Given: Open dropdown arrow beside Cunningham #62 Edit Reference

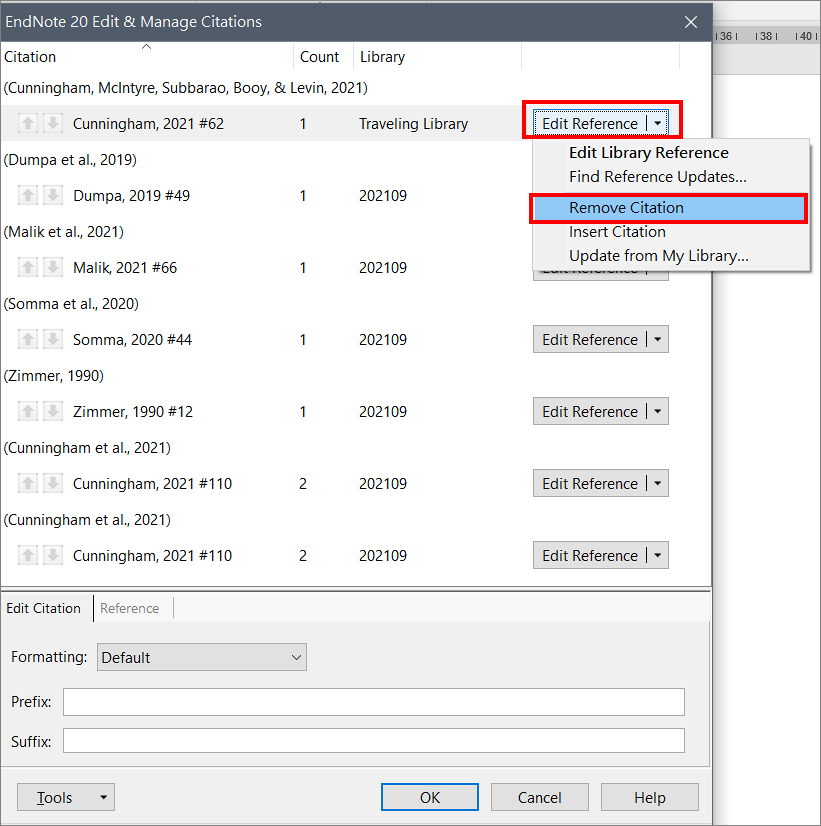Looking at the screenshot, I should 658,123.
